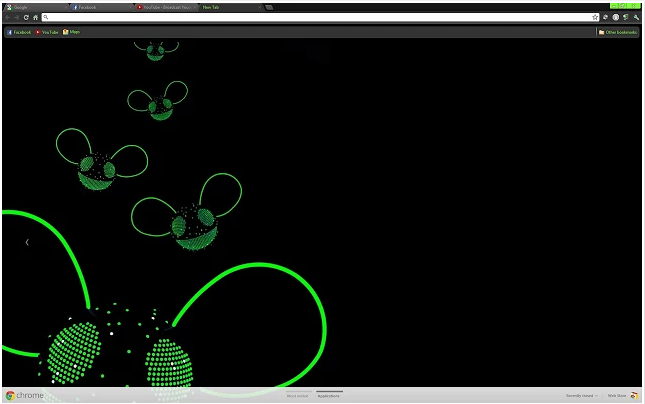Viewport: 645px width, 404px height.
Task: Expand the Other bookmarks folder
Action: (x=619, y=32)
